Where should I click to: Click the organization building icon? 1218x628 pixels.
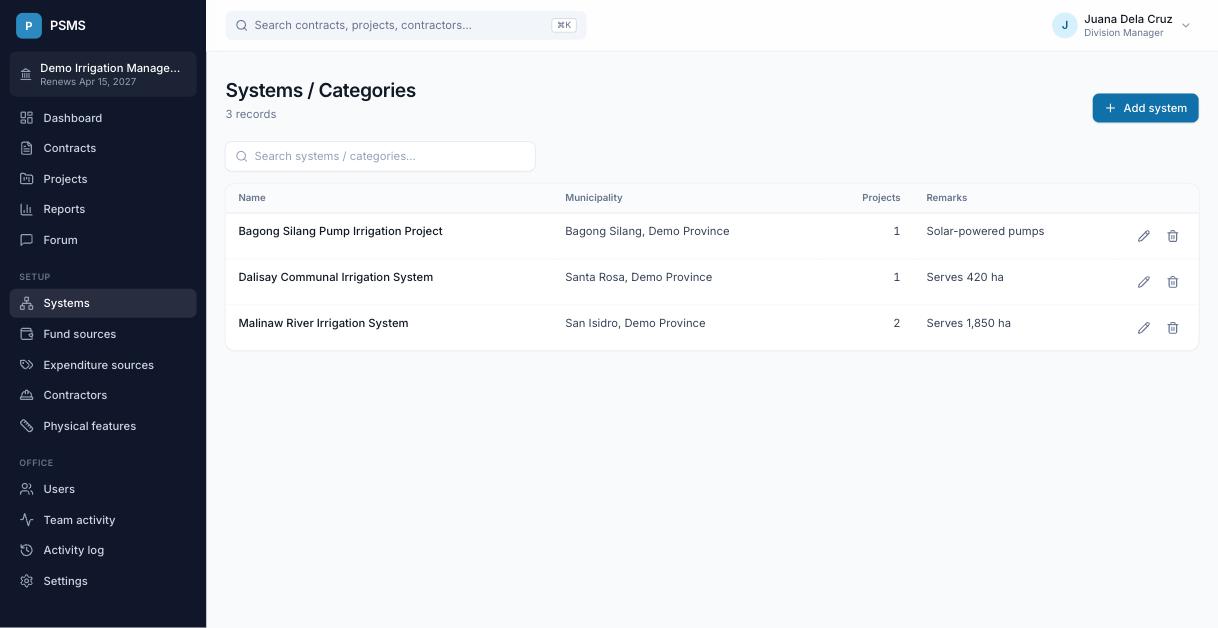pos(26,74)
